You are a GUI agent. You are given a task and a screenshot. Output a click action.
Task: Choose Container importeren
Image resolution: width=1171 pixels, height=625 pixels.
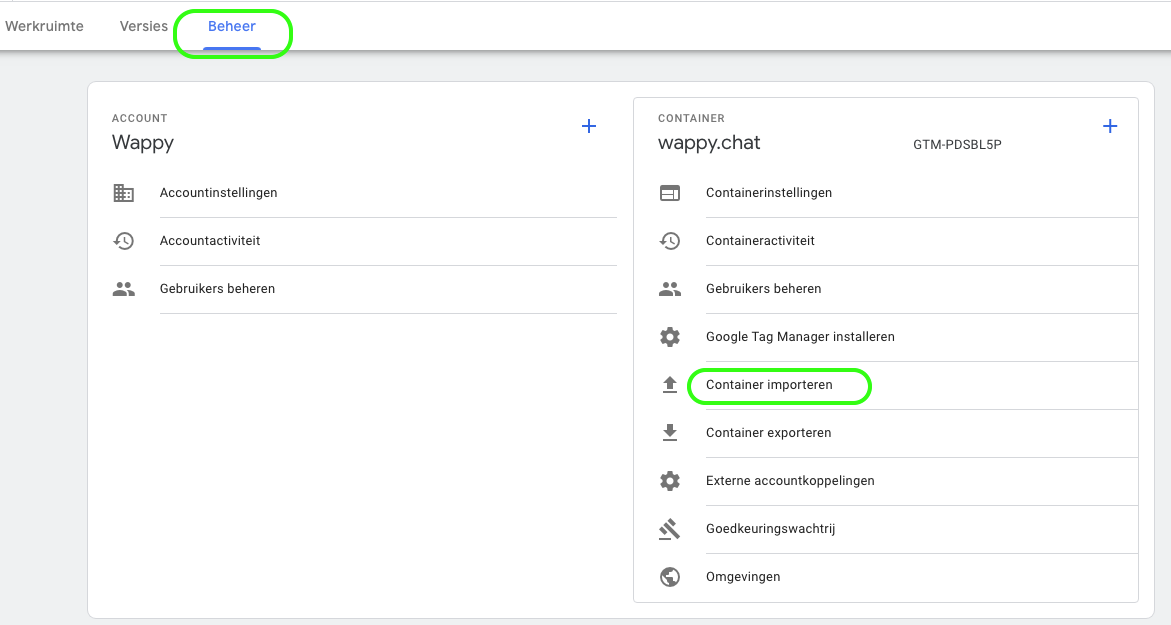point(769,385)
